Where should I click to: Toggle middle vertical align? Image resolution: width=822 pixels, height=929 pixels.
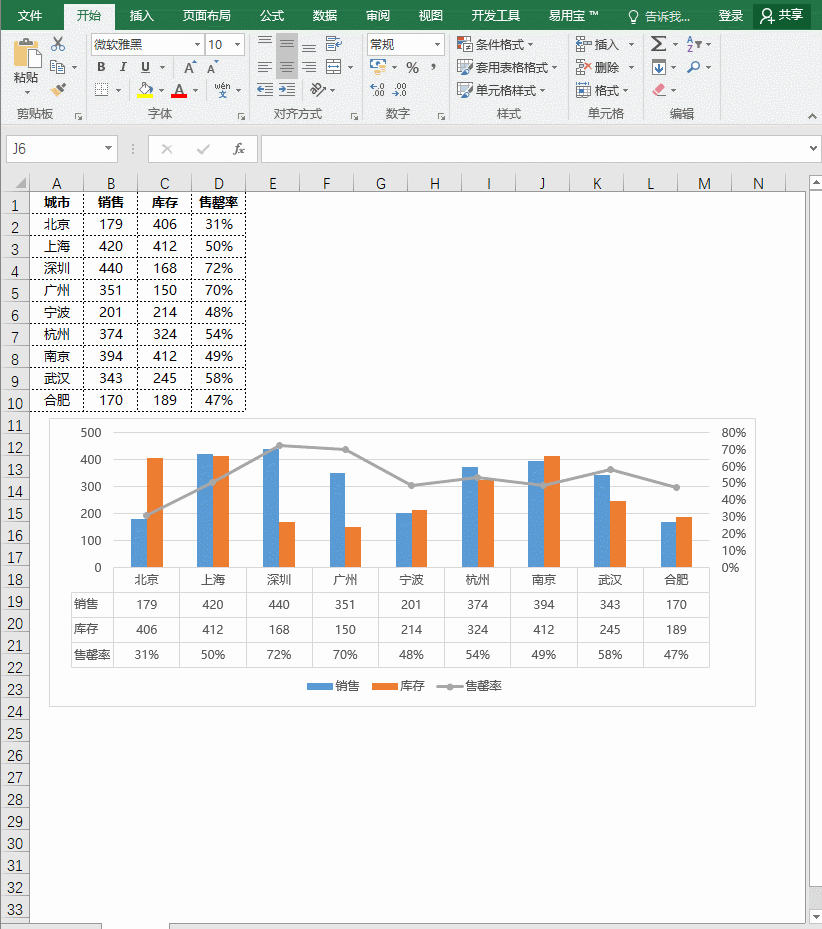click(287, 44)
